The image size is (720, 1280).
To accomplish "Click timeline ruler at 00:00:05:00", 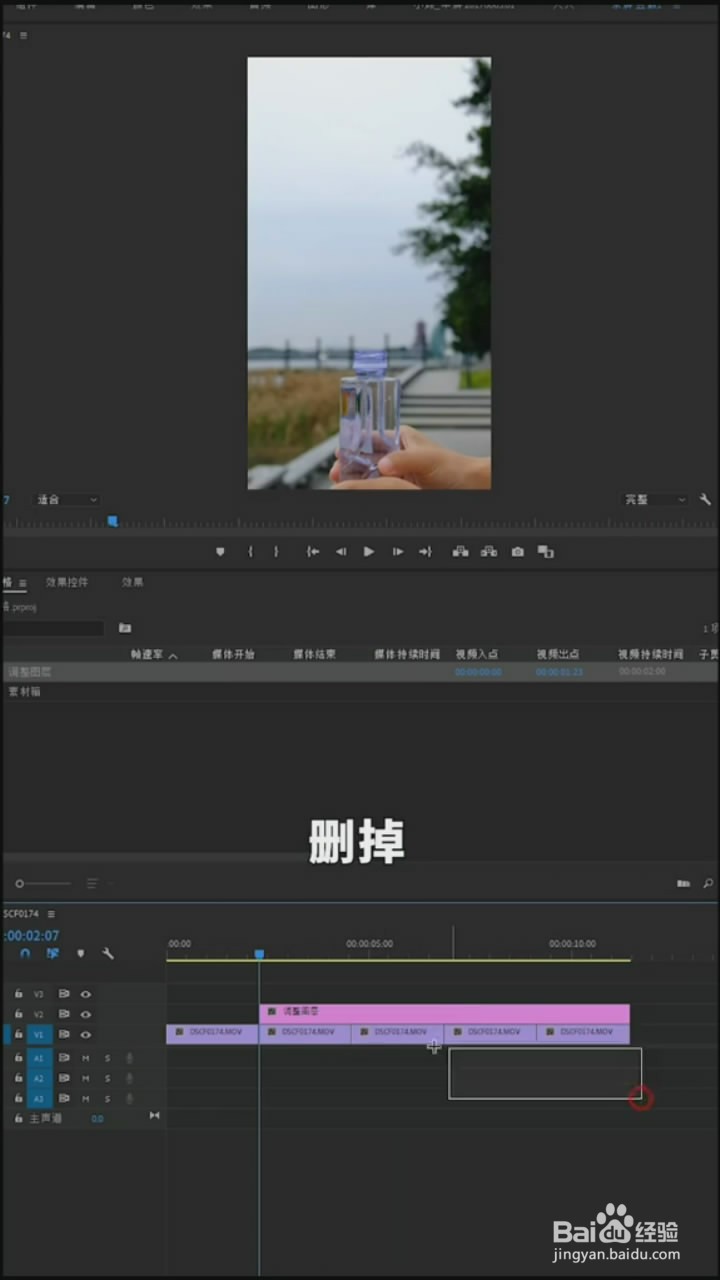I will 369,944.
